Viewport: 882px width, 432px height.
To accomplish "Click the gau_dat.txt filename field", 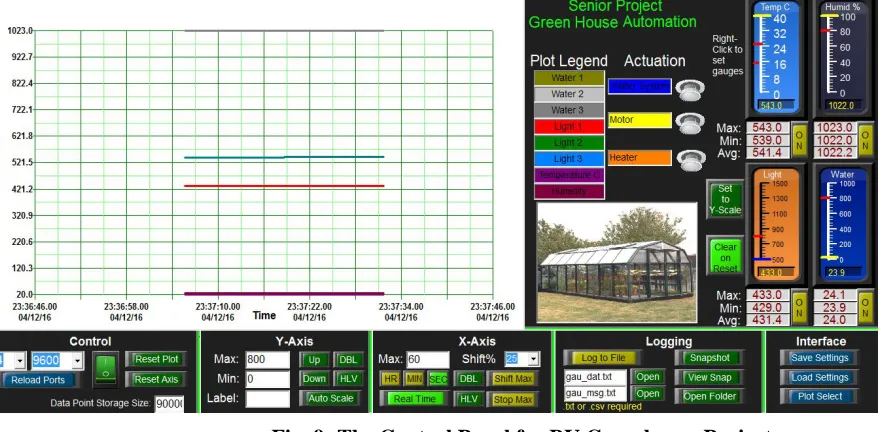I will click(x=596, y=377).
